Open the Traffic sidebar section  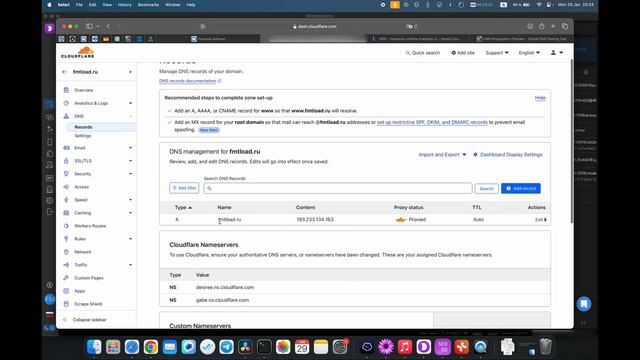[80, 265]
